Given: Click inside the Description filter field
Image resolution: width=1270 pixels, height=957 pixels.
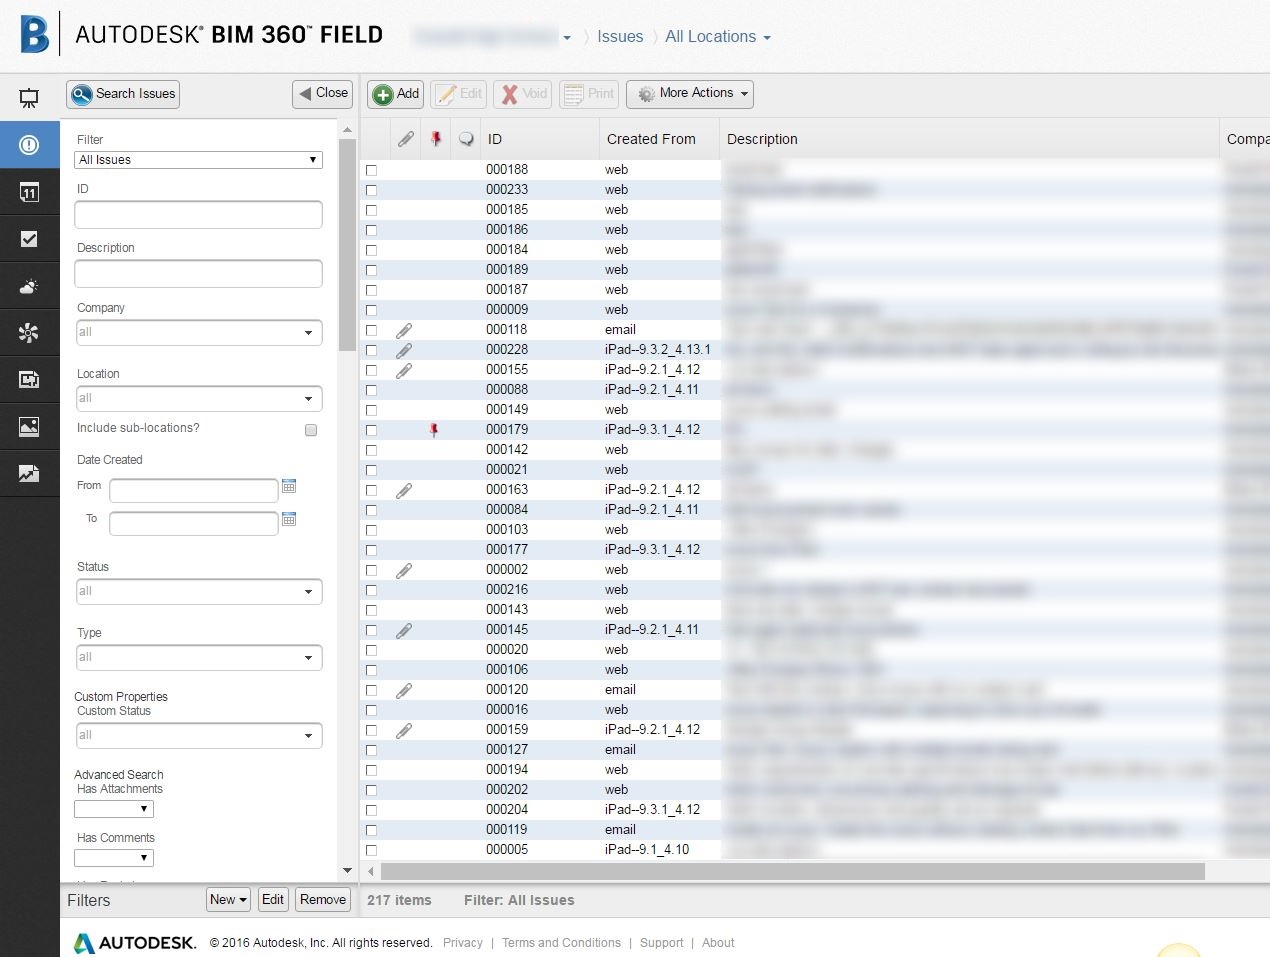Looking at the screenshot, I should coord(197,273).
